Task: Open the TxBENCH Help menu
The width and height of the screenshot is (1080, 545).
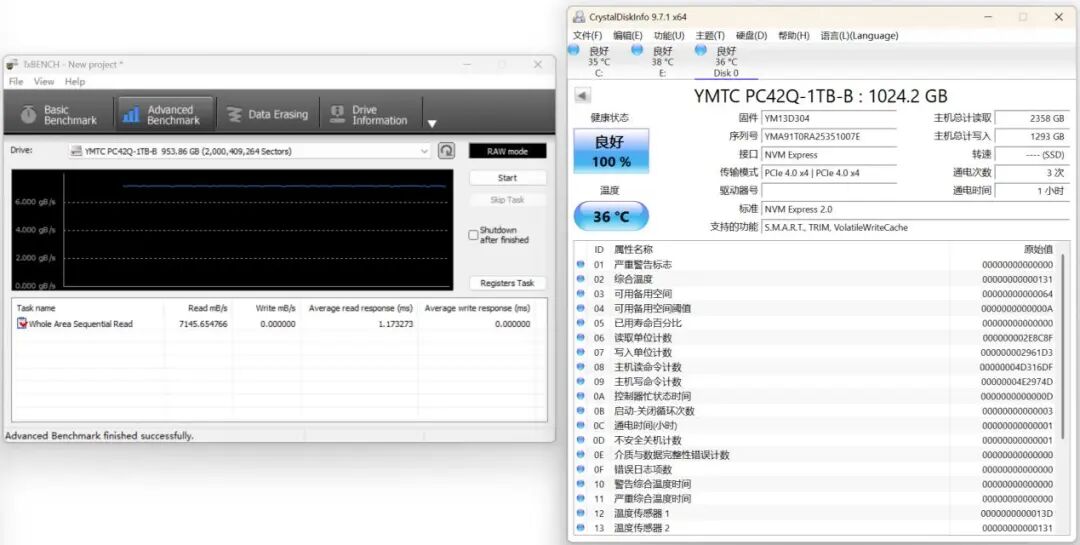Action: [74, 81]
